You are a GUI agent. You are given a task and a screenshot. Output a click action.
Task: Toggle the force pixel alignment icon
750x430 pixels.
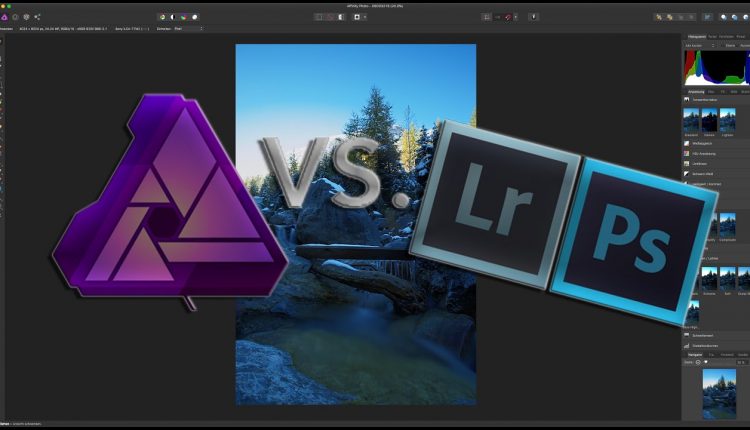[x=487, y=17]
